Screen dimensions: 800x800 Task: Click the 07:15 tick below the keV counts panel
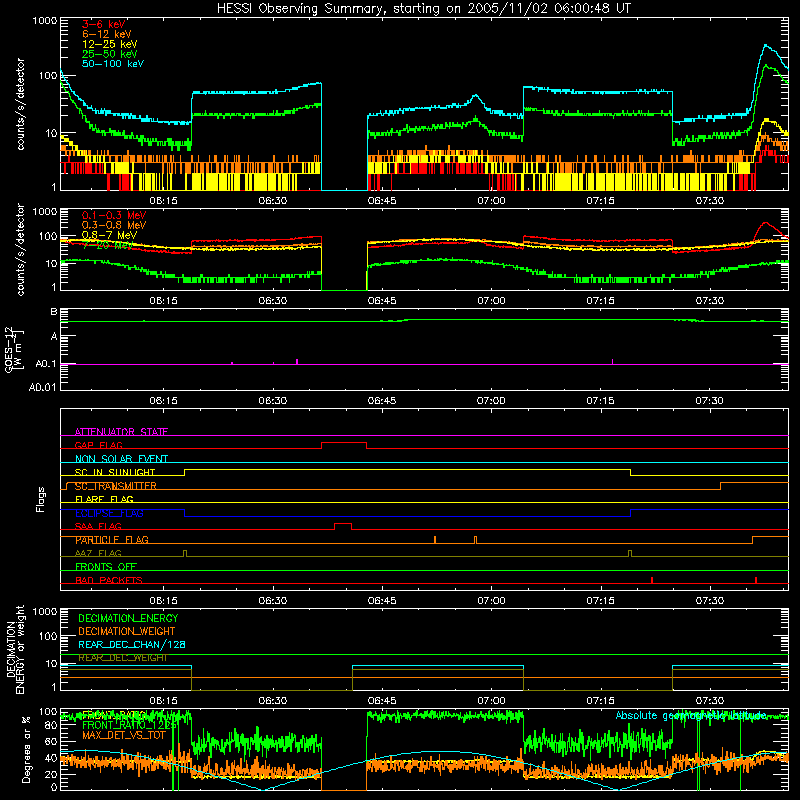click(600, 201)
